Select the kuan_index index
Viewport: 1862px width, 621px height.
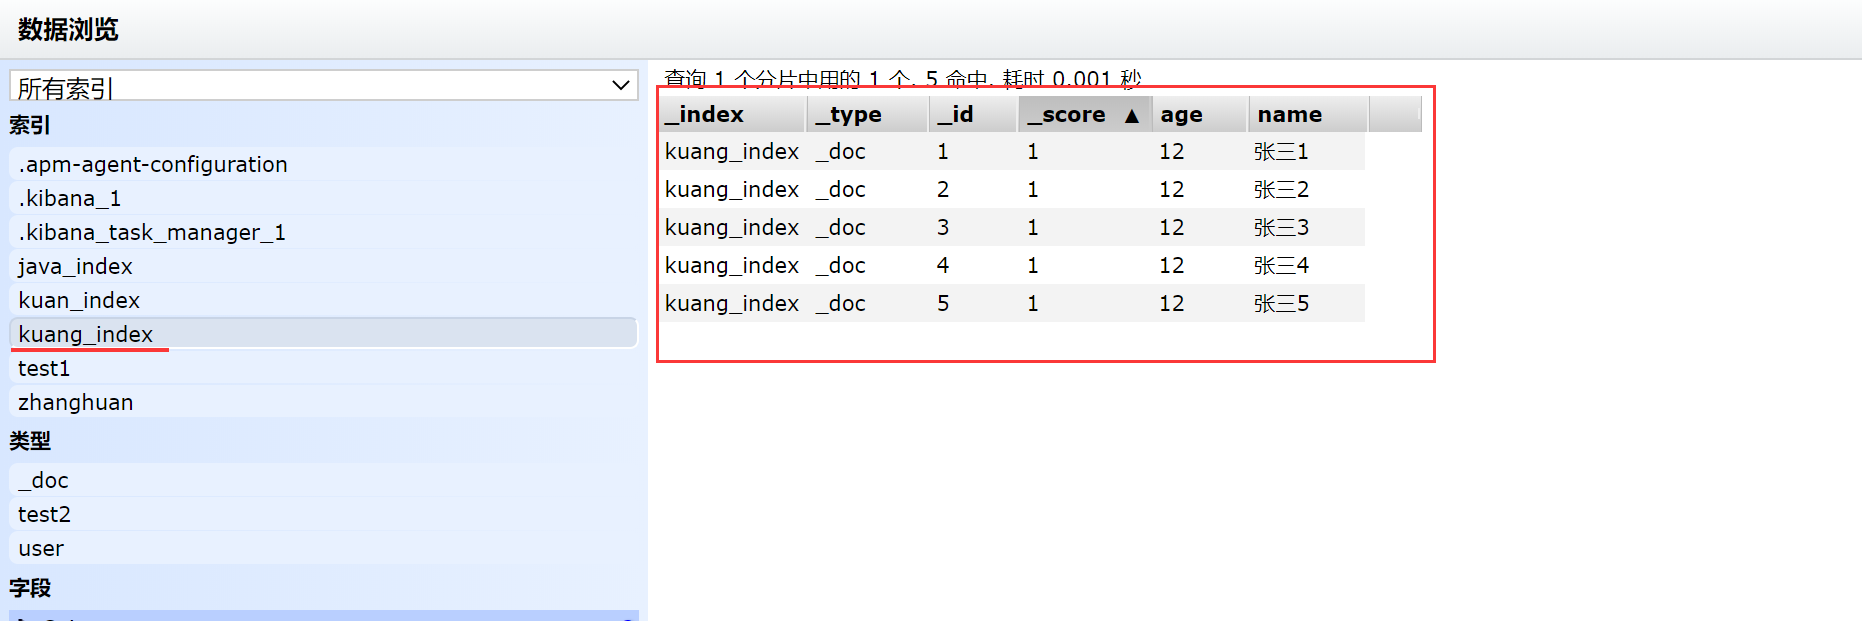pos(323,300)
